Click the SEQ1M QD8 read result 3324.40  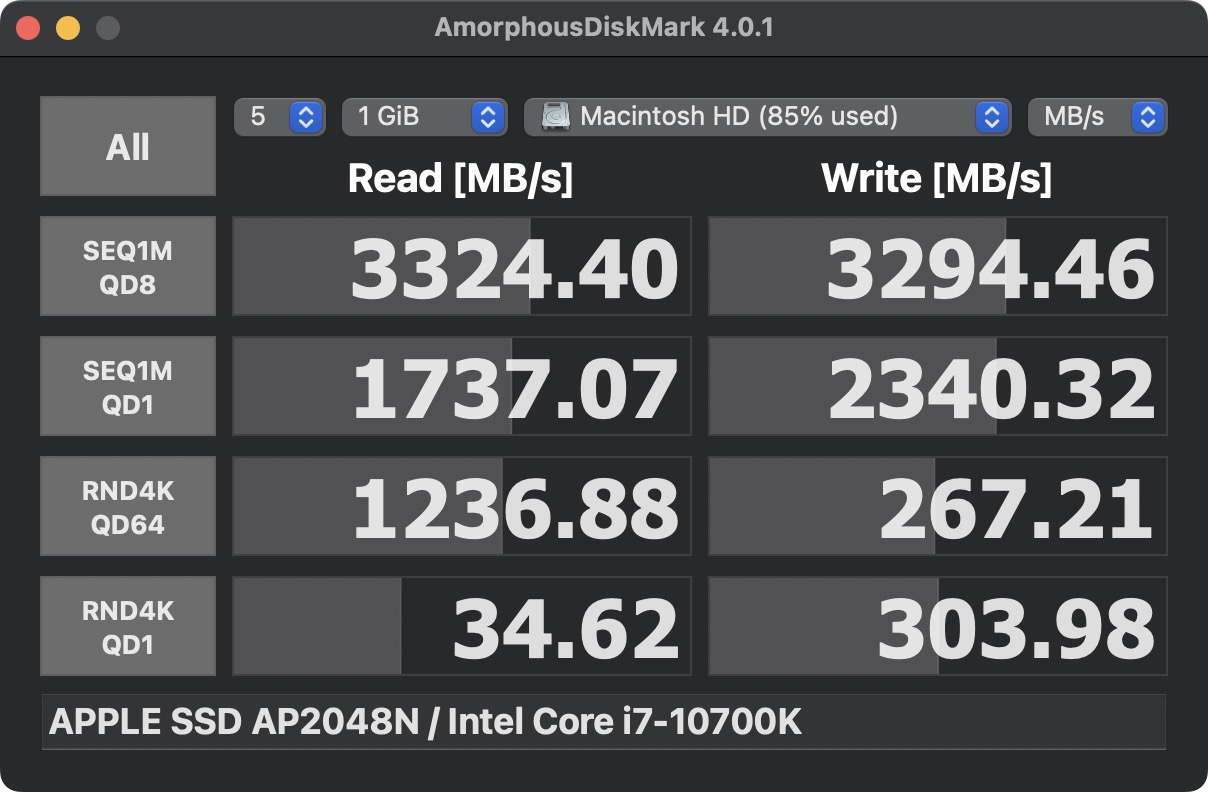(x=462, y=267)
